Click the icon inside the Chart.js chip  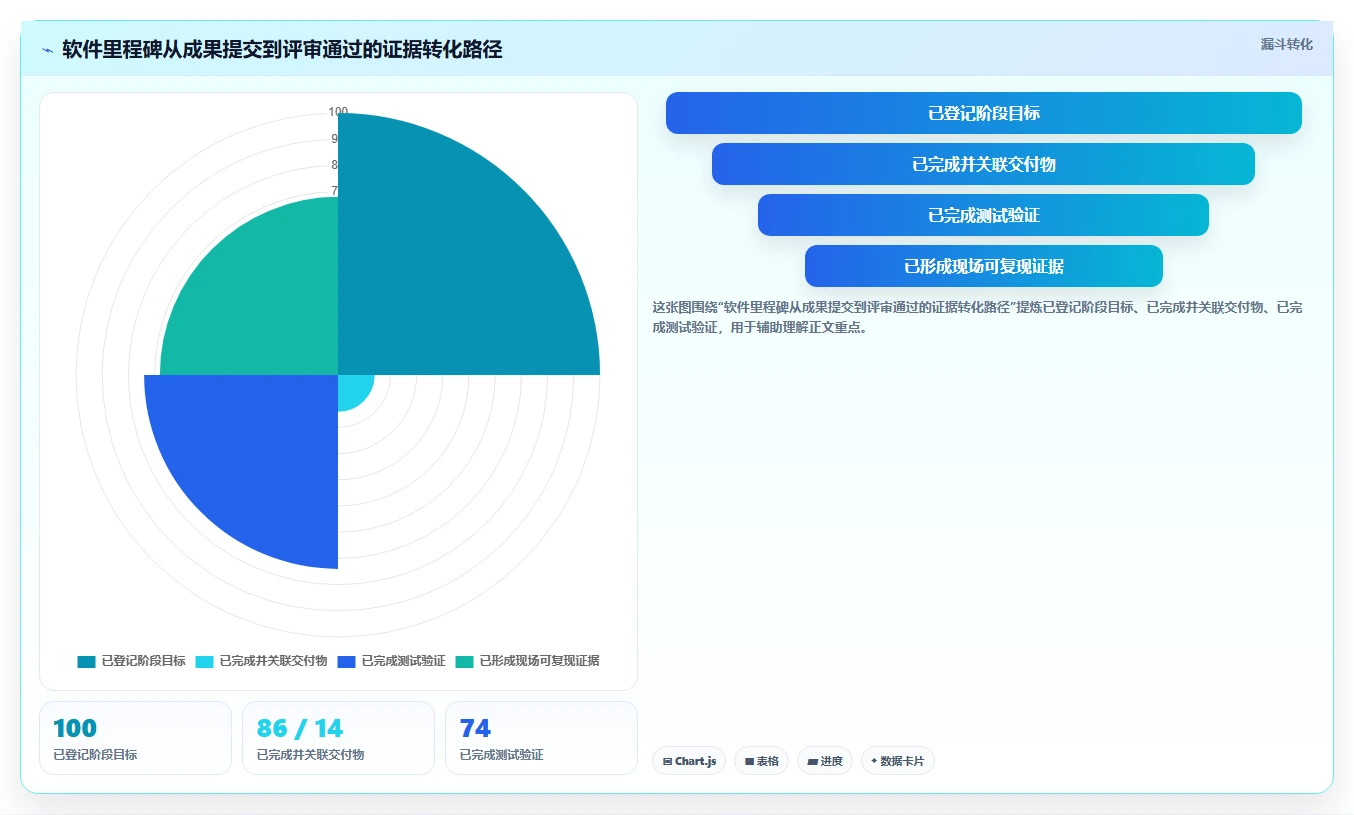(x=667, y=761)
